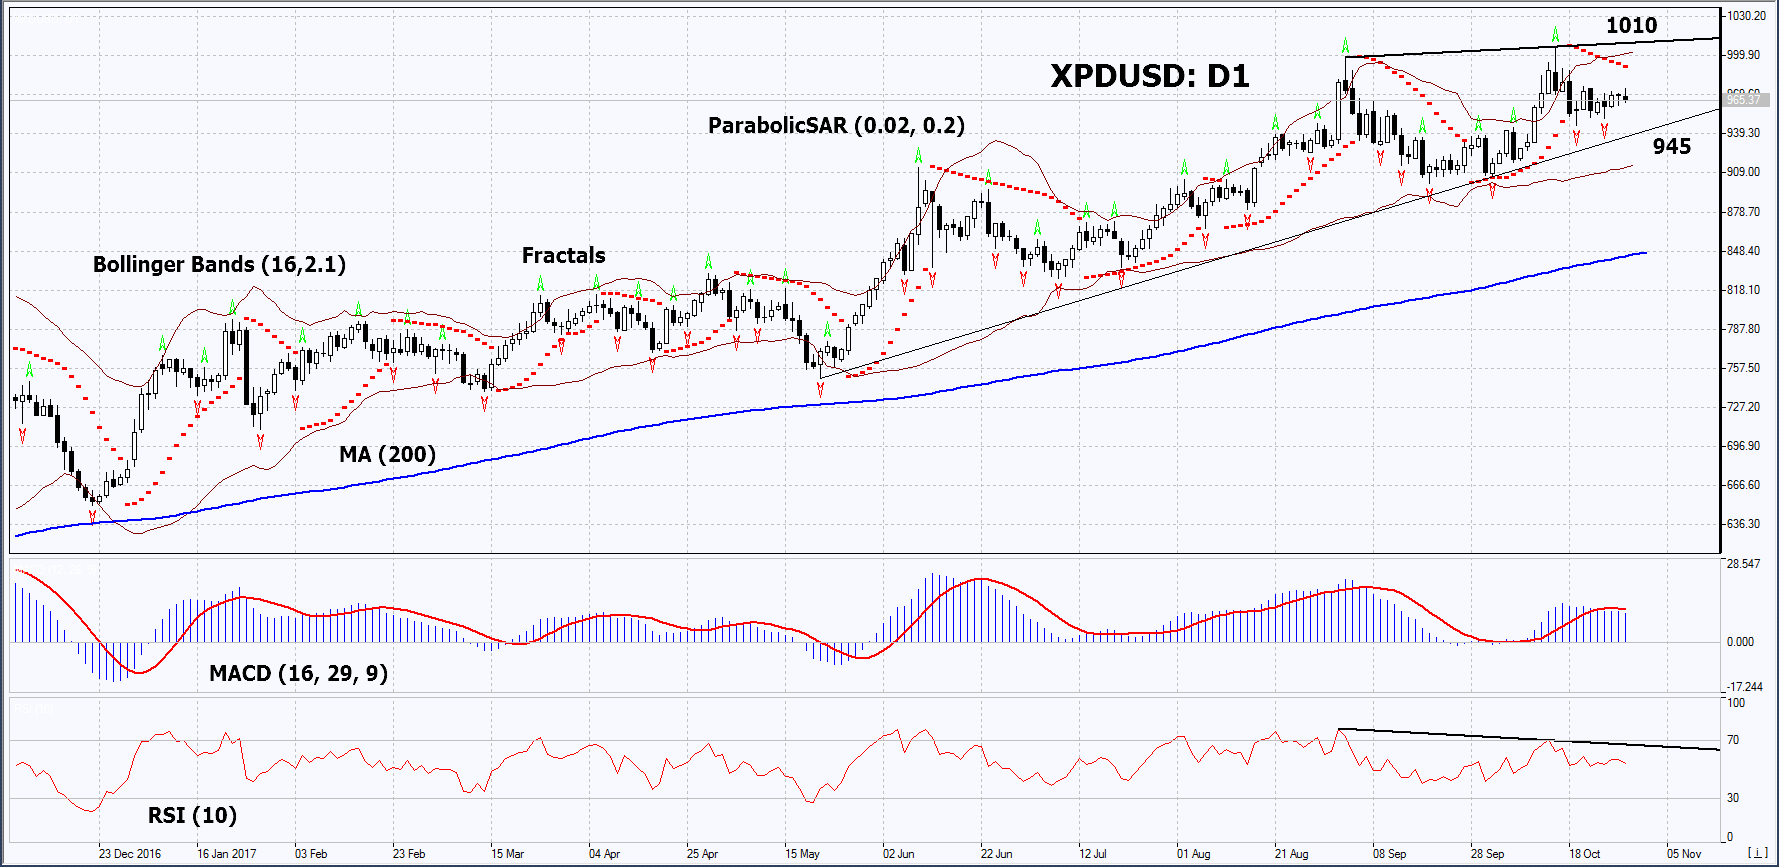This screenshot has width=1779, height=867.
Task: Select the Fractals indicator label
Action: pos(563,256)
